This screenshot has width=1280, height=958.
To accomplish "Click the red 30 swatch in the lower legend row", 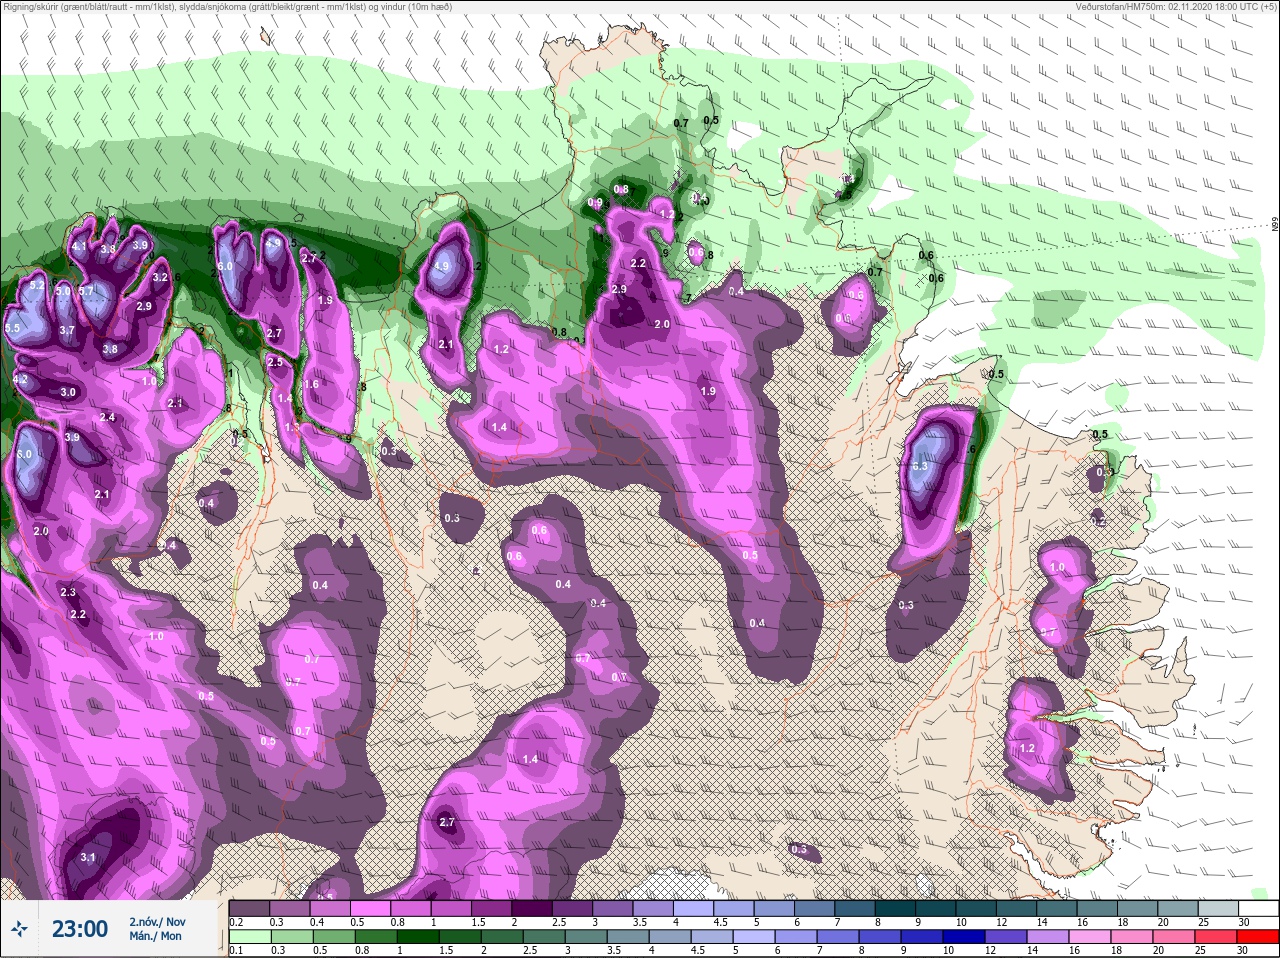I will pos(1258,937).
